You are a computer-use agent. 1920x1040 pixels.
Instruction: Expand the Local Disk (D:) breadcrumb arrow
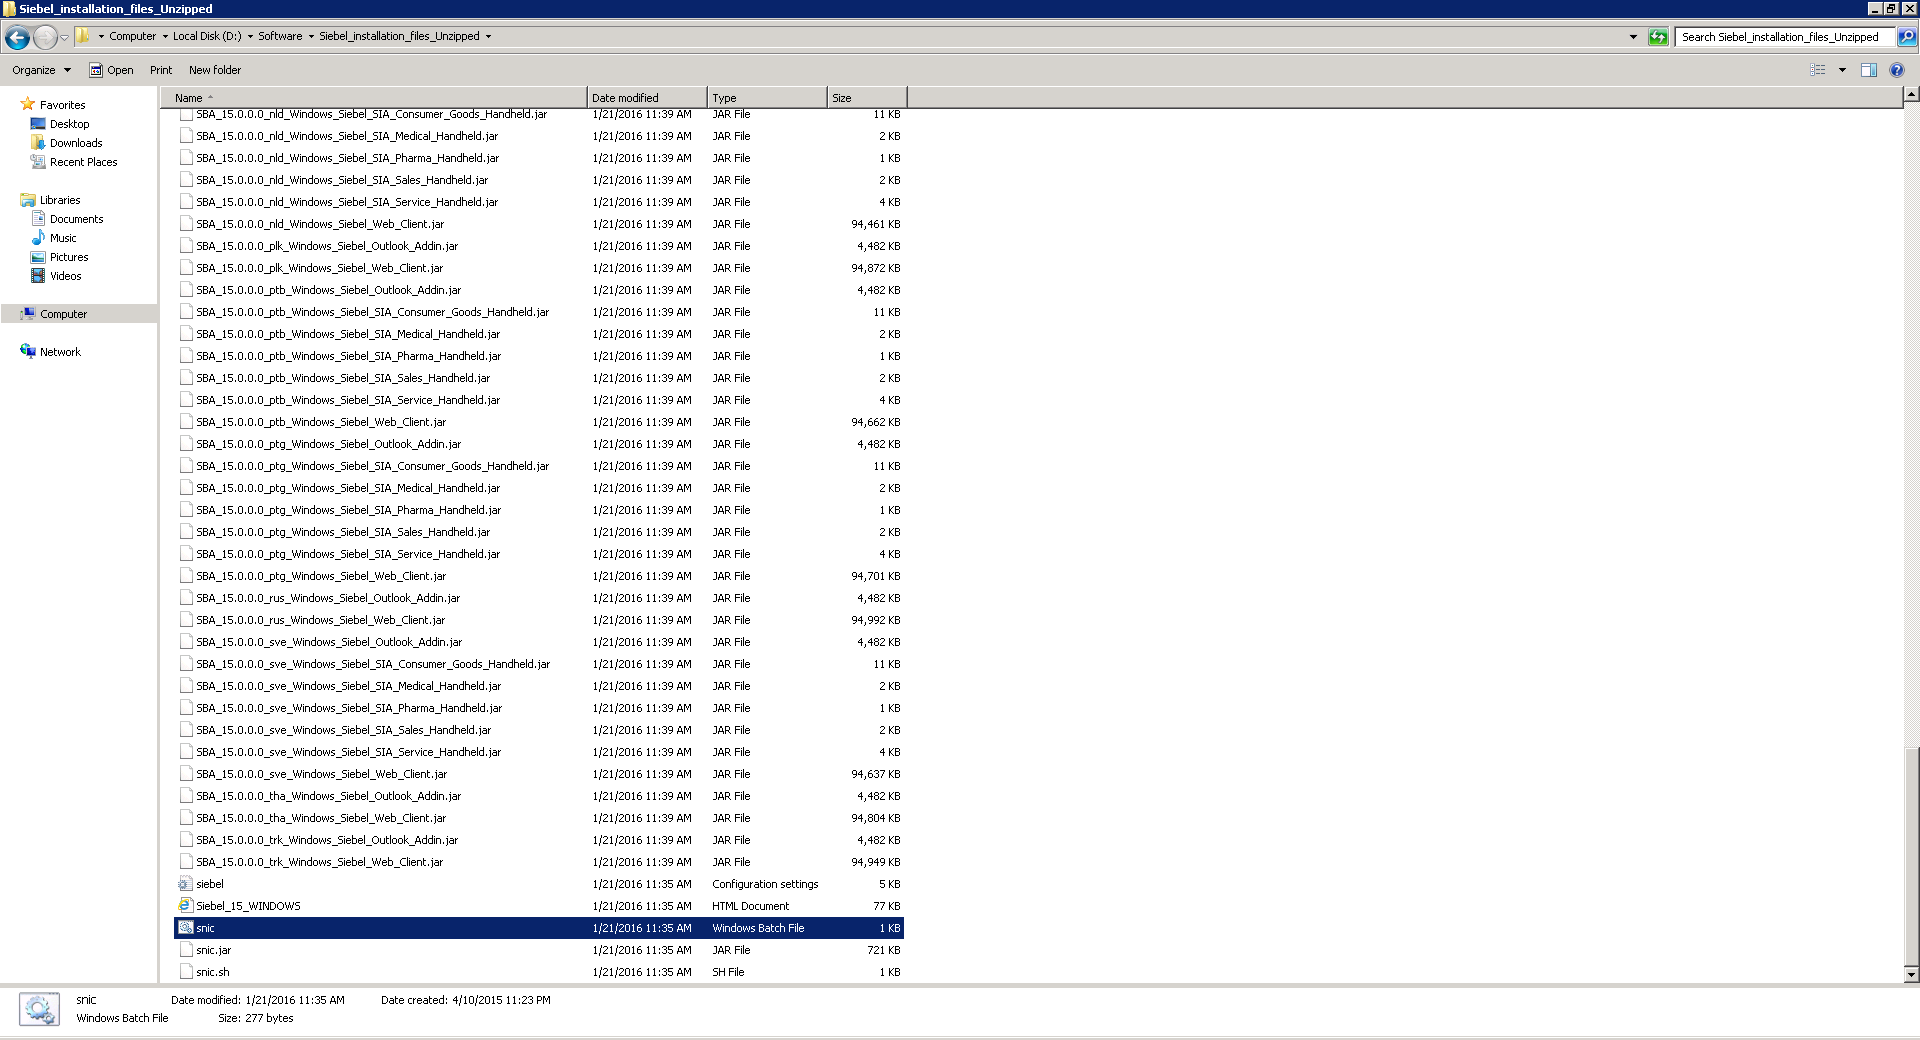coord(250,37)
